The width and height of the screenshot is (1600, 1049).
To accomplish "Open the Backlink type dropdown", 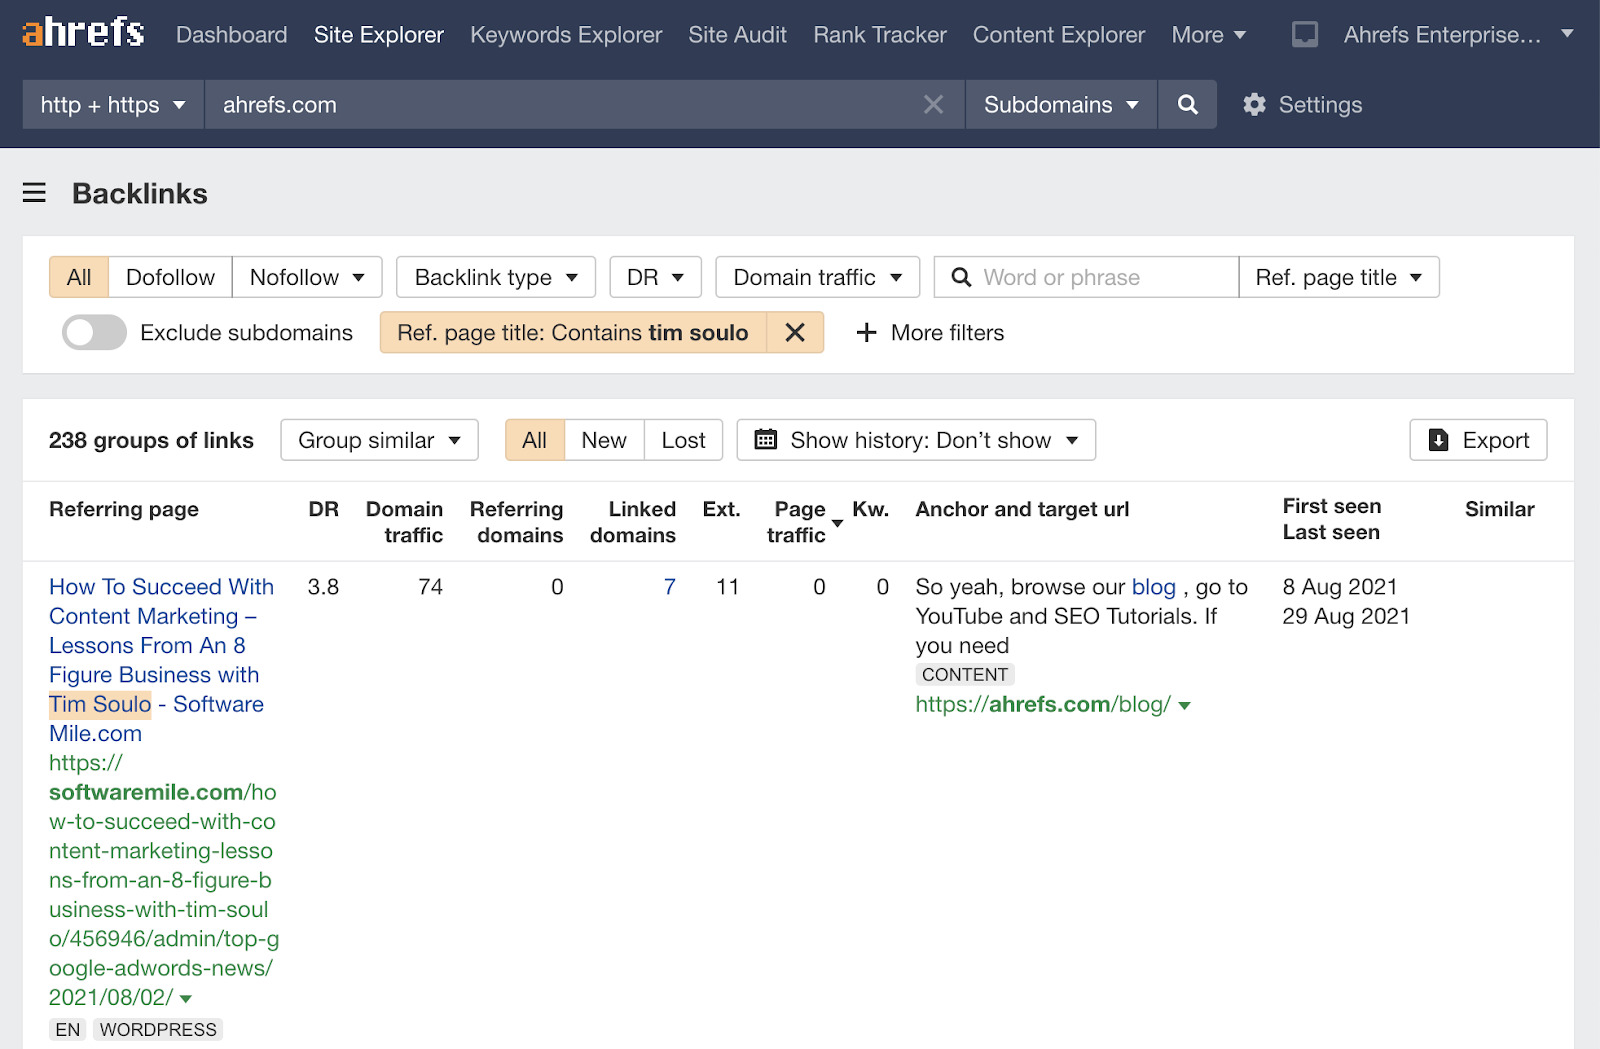I will tap(495, 277).
